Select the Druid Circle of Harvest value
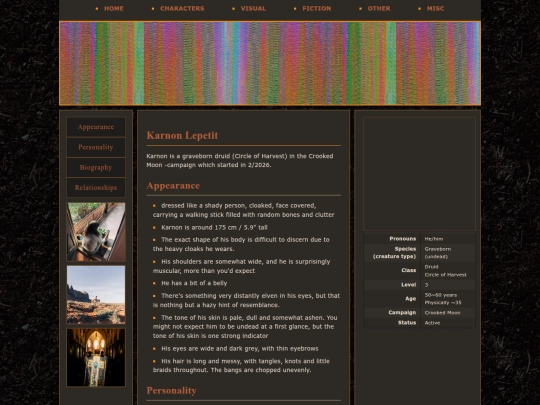The image size is (540, 405). (x=445, y=271)
